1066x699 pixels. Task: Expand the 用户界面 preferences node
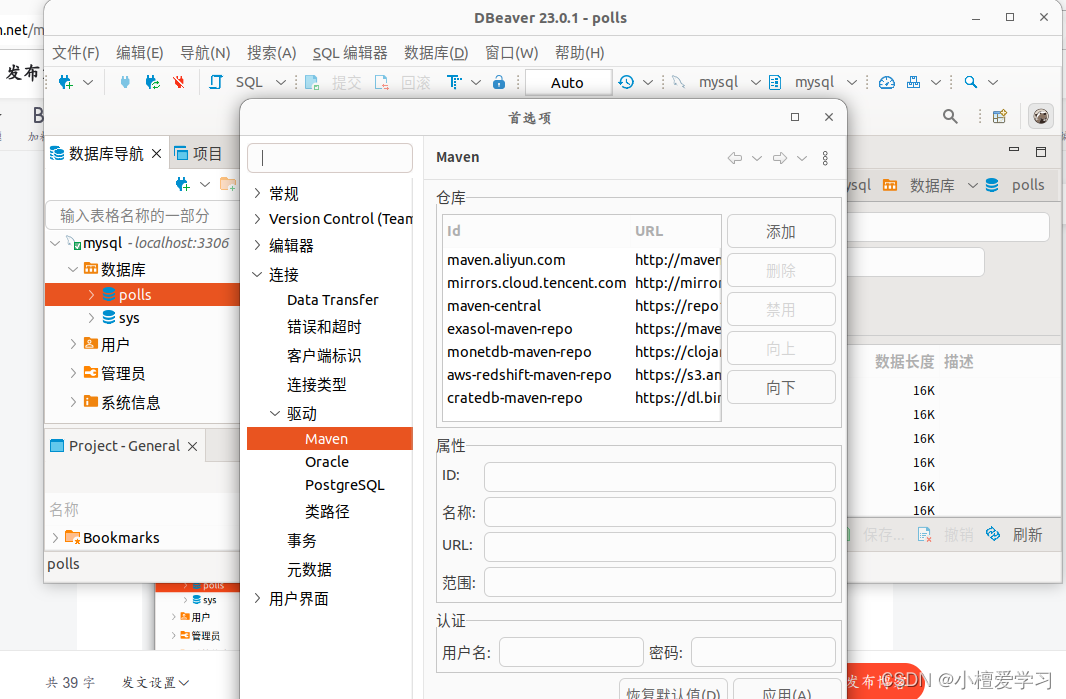pos(257,598)
